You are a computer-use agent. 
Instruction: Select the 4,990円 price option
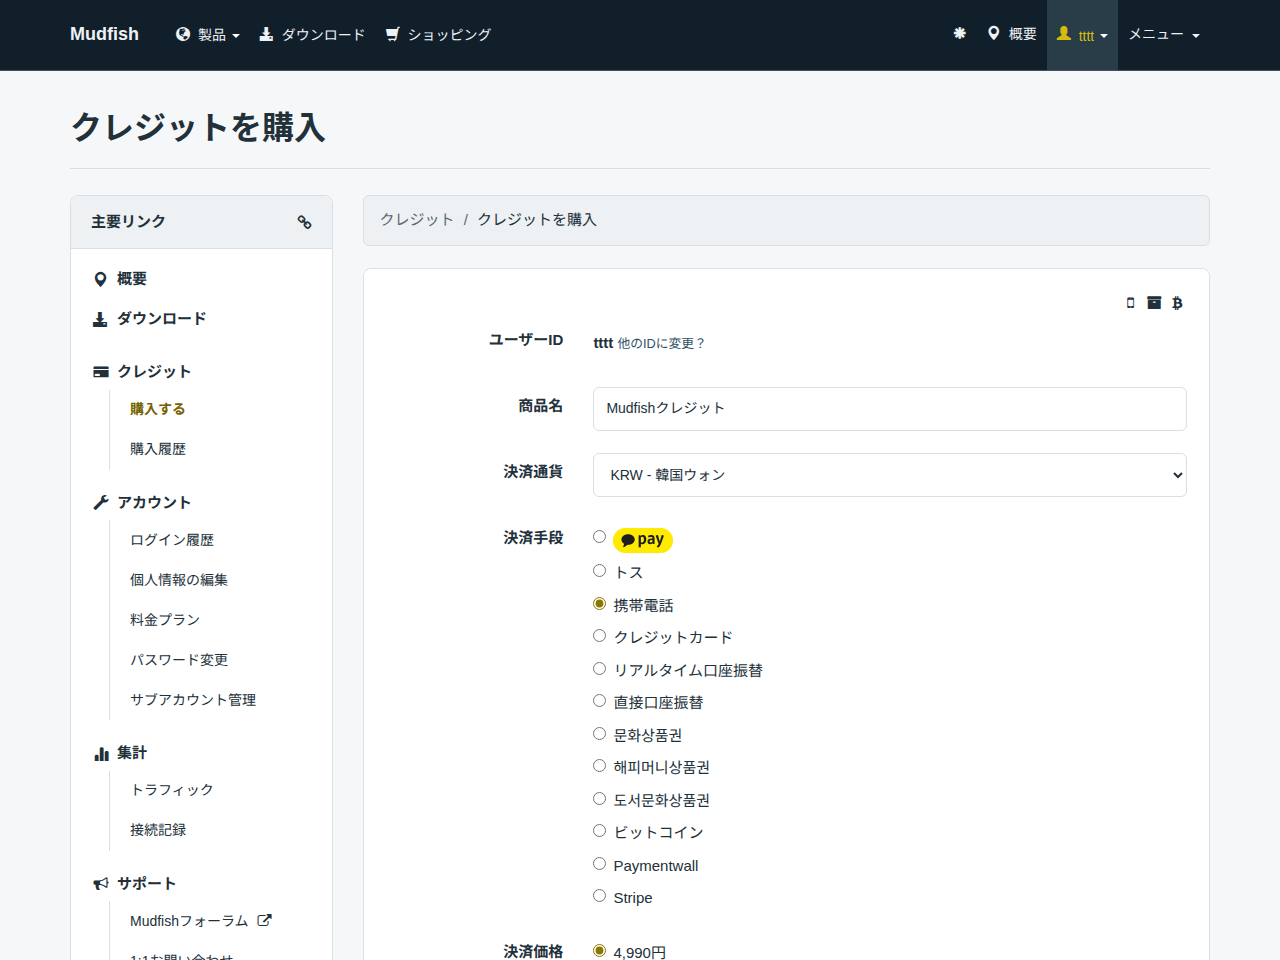click(600, 951)
